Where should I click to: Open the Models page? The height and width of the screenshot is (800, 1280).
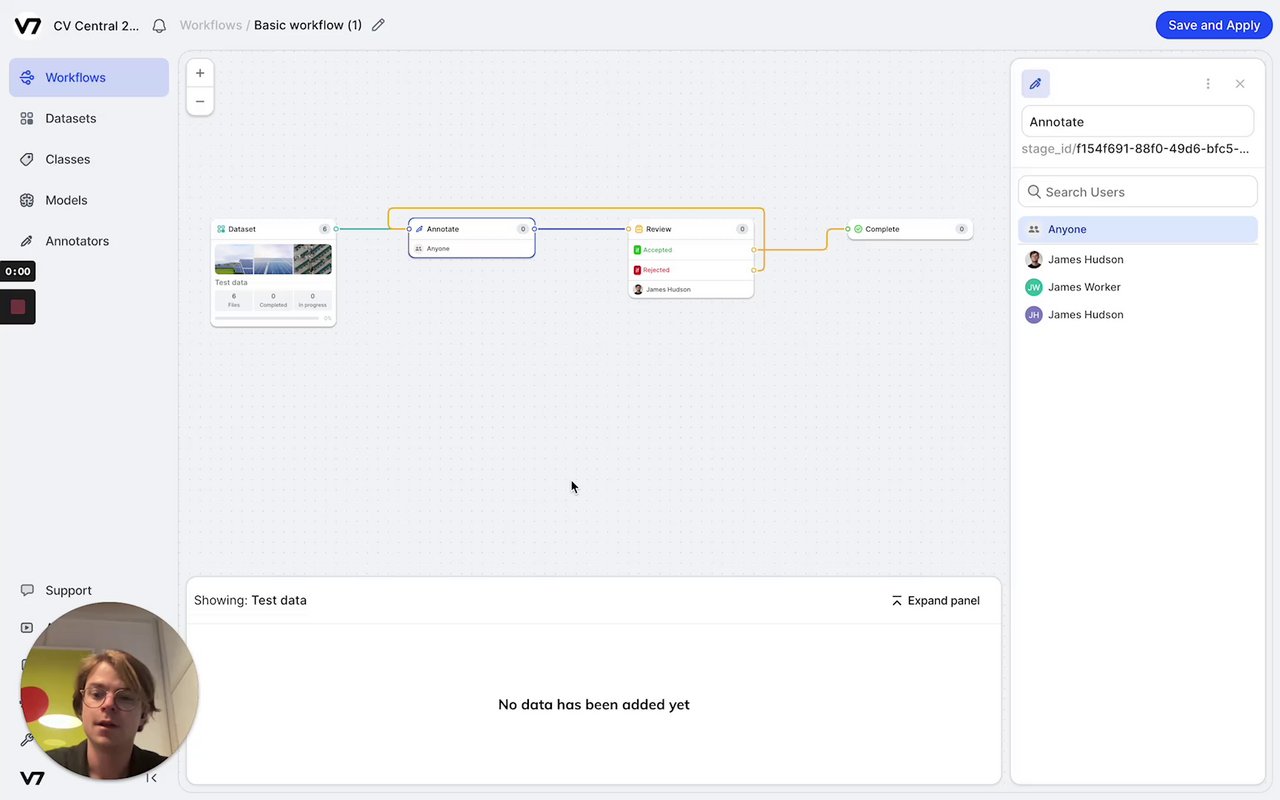pyautogui.click(x=66, y=200)
